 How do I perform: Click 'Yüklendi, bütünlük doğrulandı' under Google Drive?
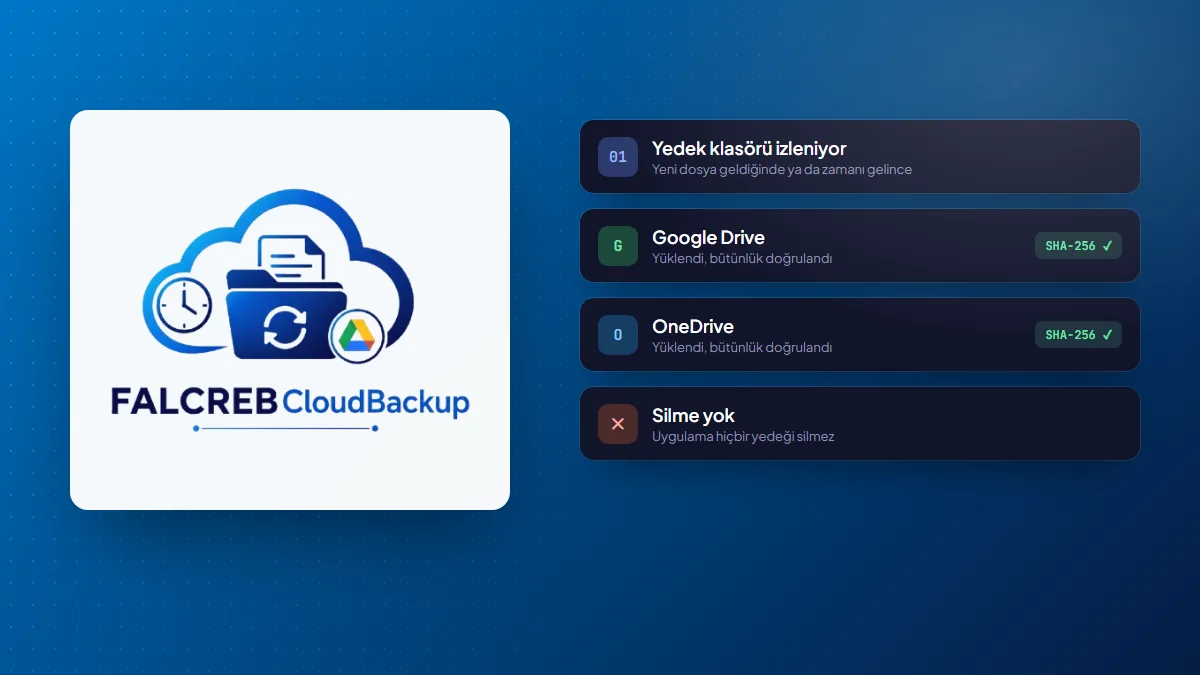click(742, 258)
